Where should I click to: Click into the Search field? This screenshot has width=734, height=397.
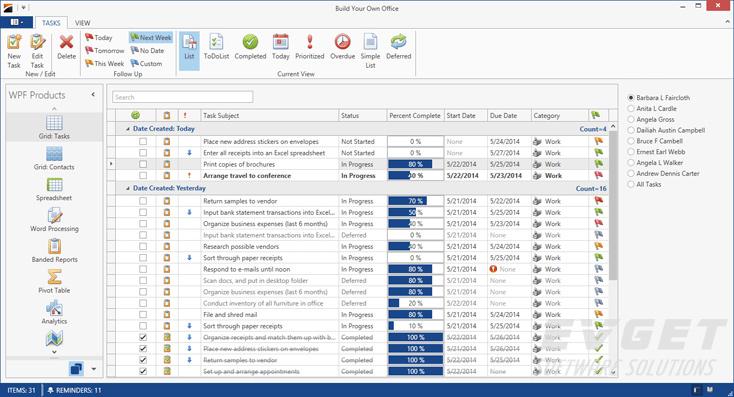[x=183, y=97]
